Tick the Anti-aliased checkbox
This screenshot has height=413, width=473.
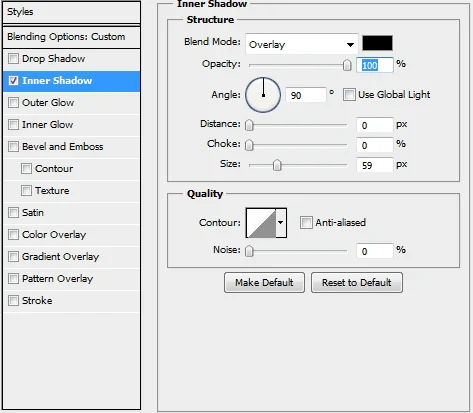point(306,222)
